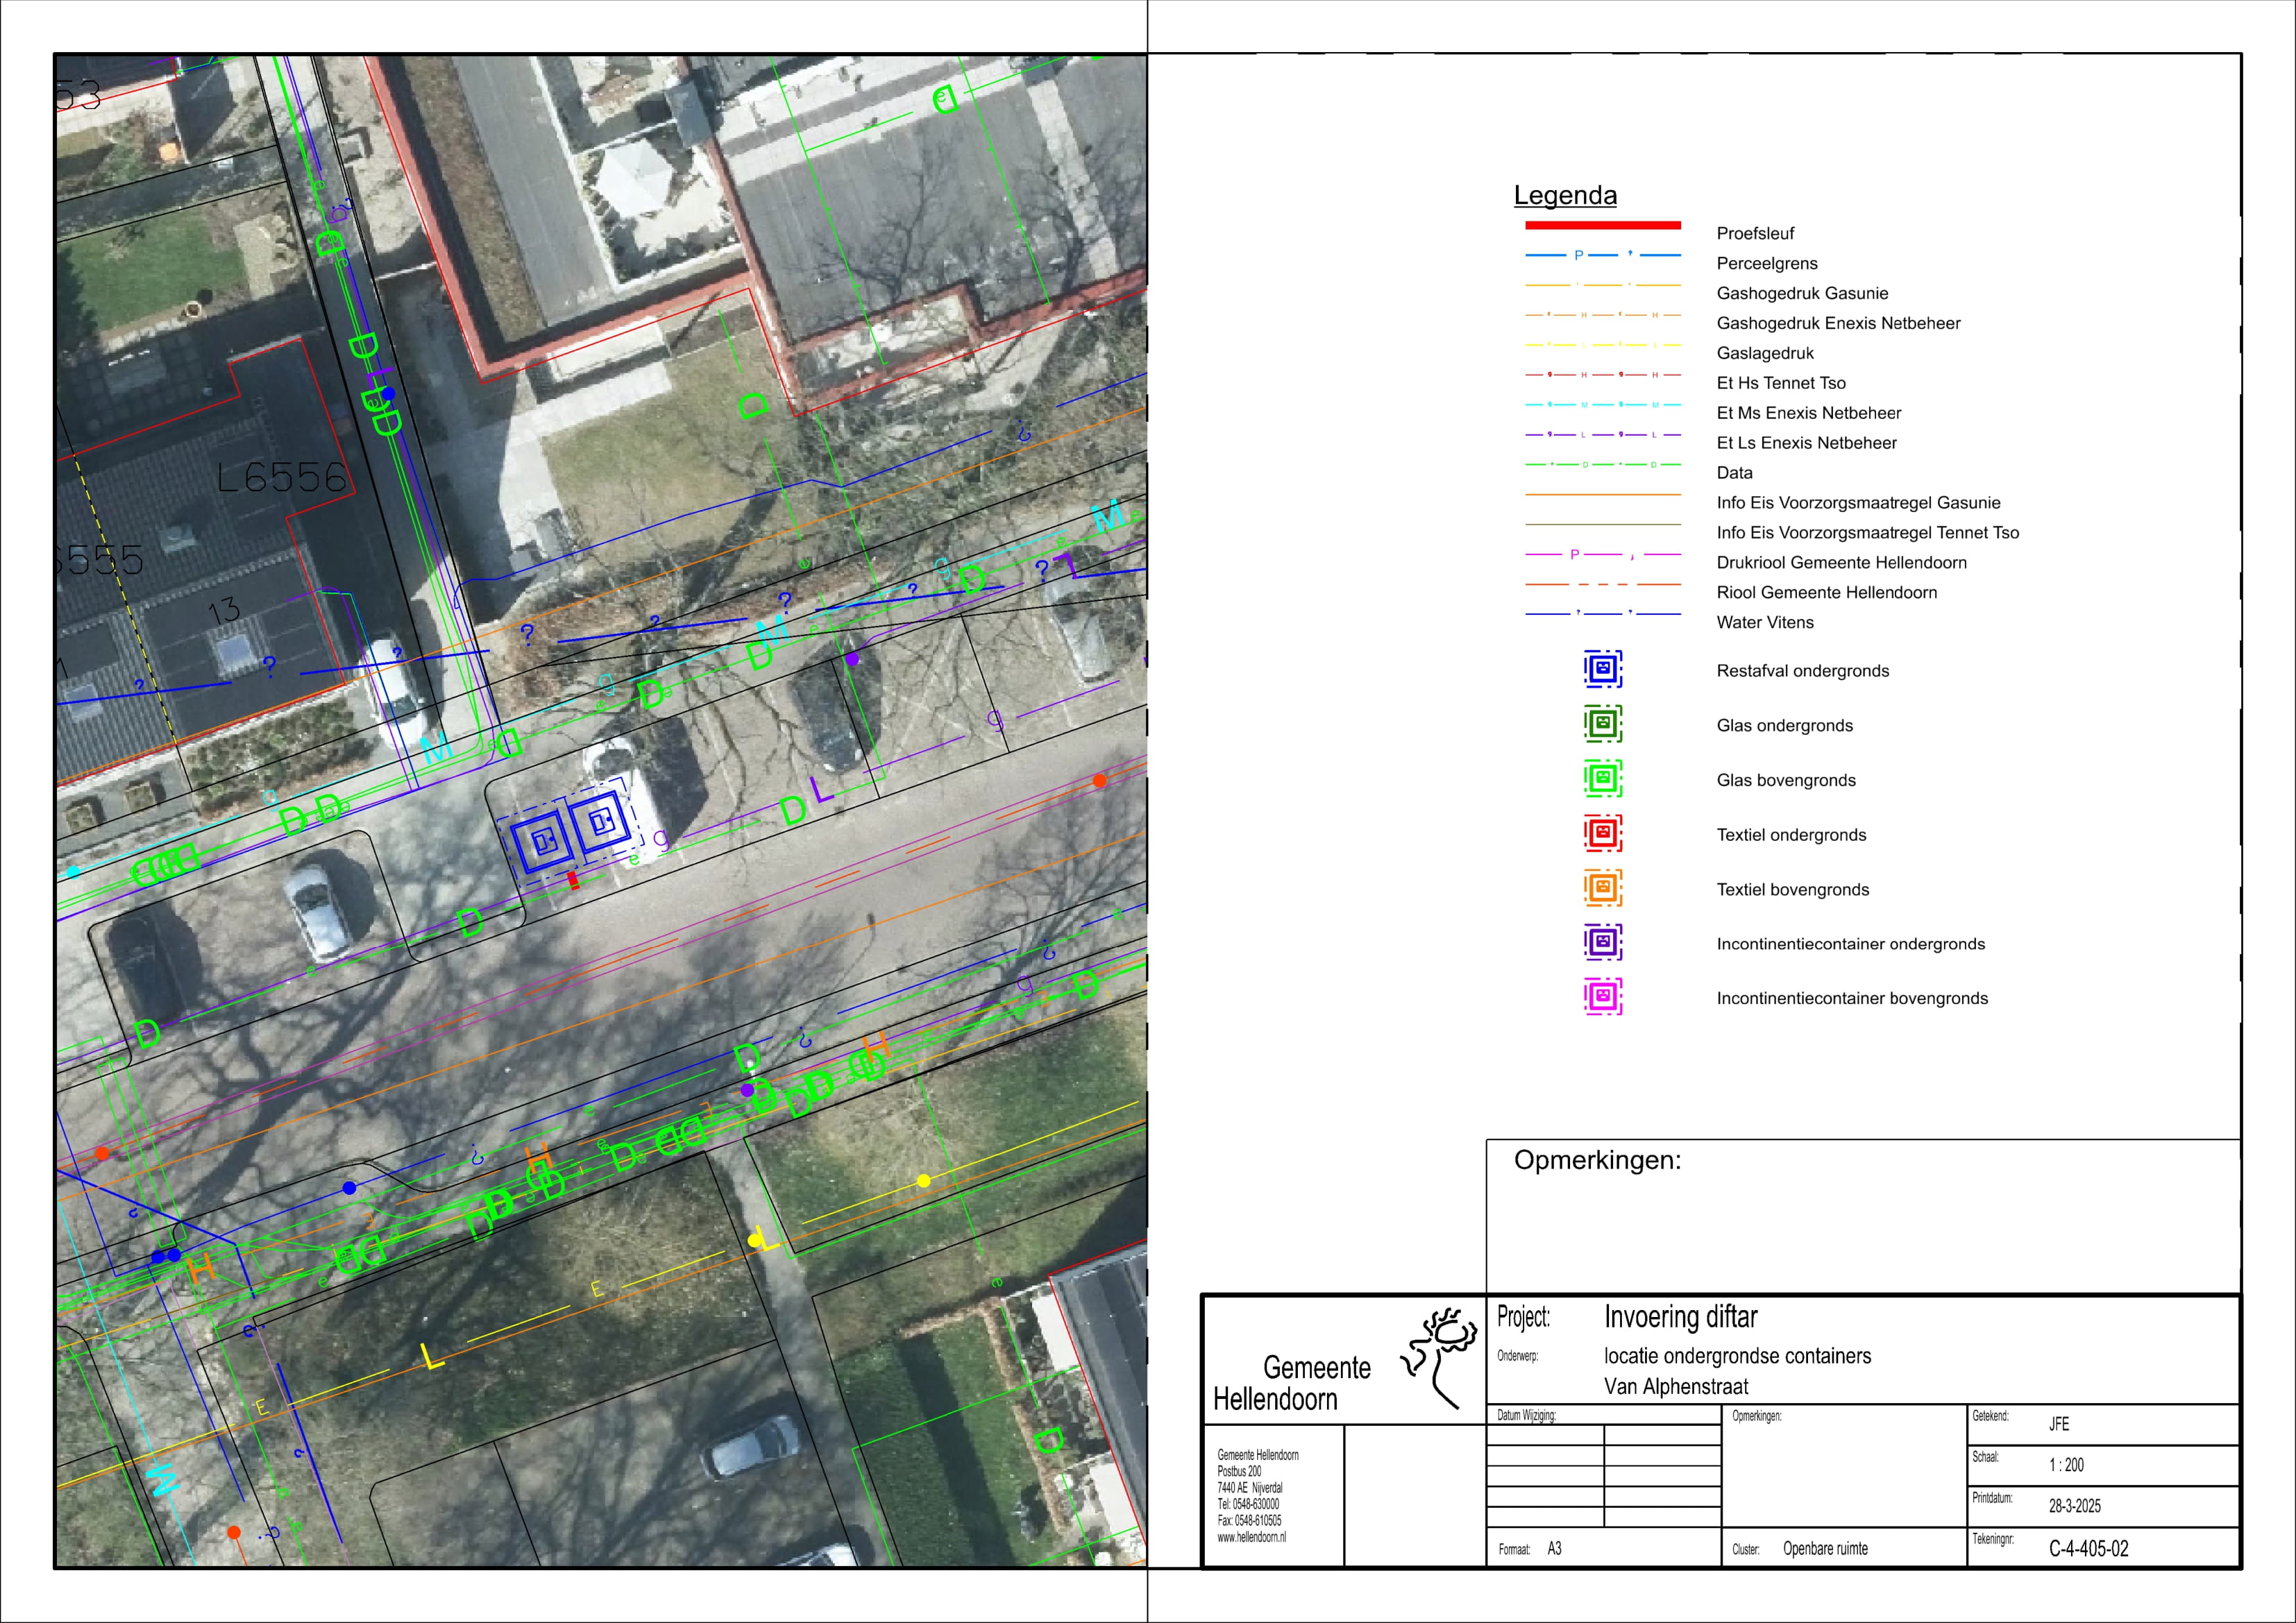The height and width of the screenshot is (1623, 2296).
Task: Click the Water Vitens legend label
Action: pos(1764,622)
